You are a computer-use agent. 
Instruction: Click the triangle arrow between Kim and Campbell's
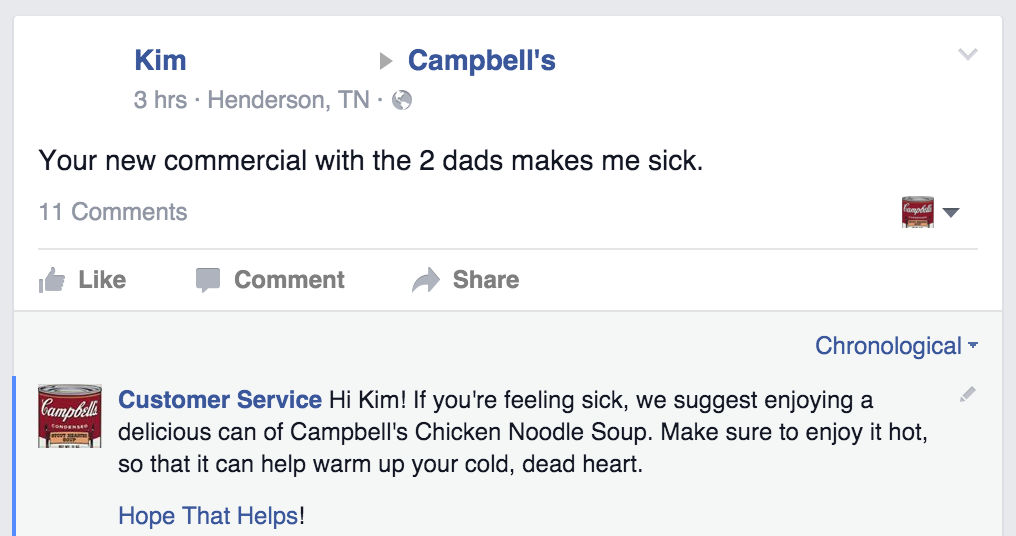[x=387, y=62]
